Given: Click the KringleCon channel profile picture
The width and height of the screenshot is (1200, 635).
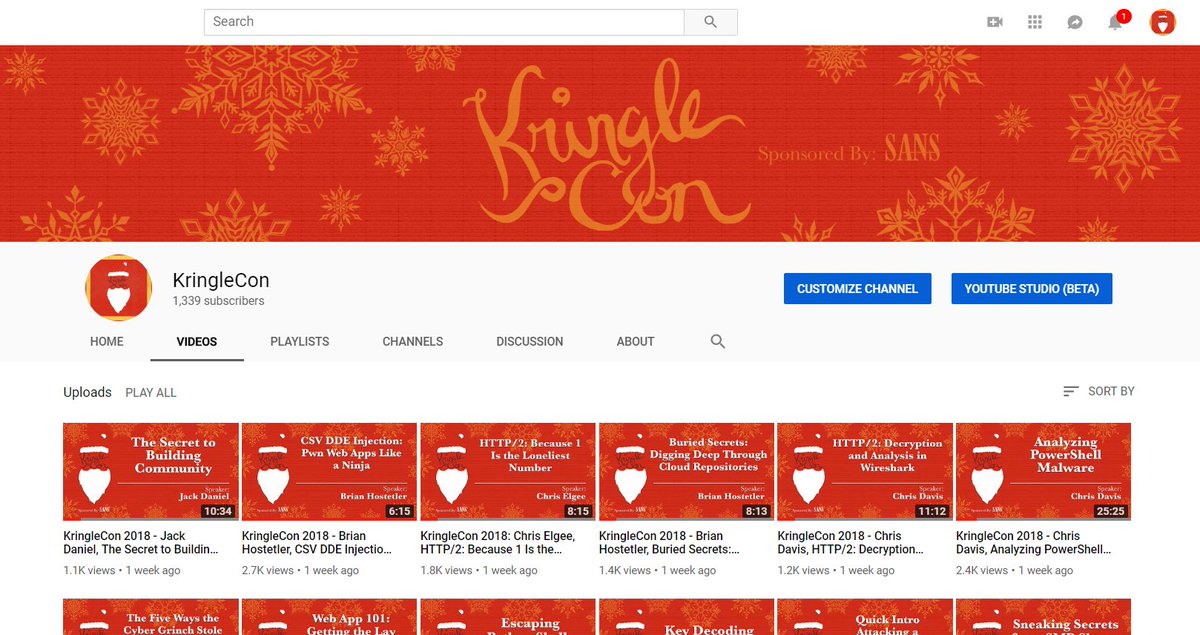Looking at the screenshot, I should click(x=118, y=288).
